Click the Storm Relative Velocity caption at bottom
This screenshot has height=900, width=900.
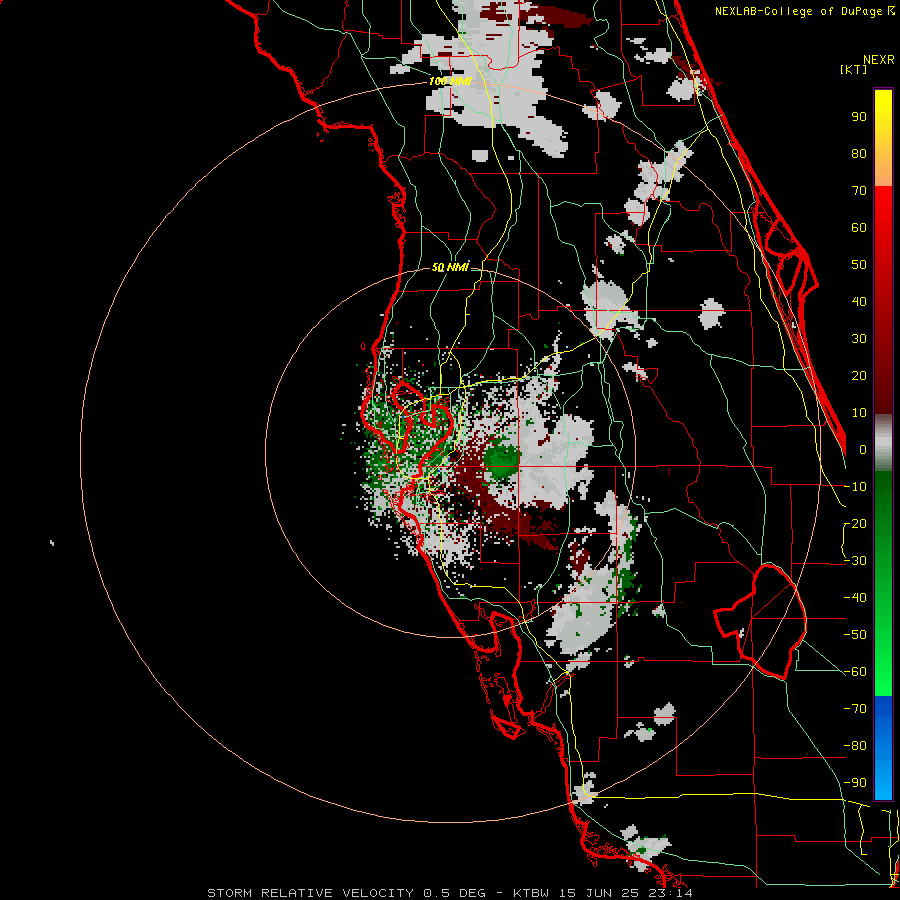[449, 893]
